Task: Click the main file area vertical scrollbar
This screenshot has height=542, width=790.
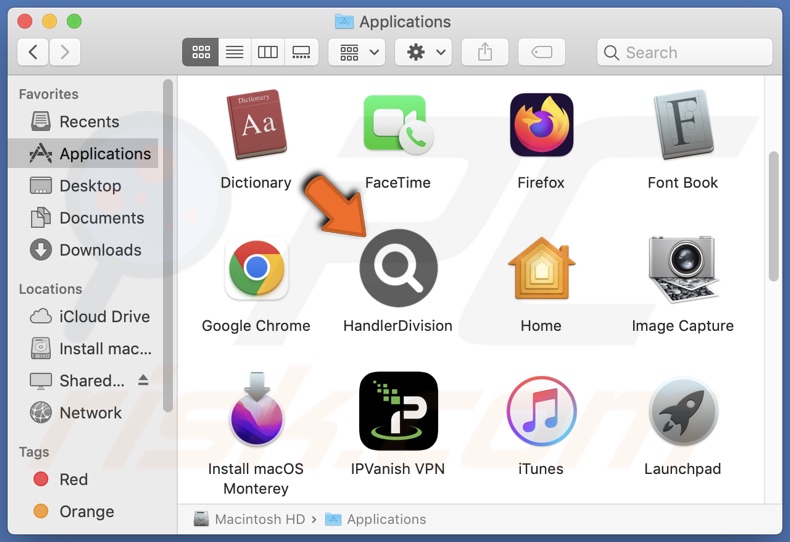Action: pos(773,217)
